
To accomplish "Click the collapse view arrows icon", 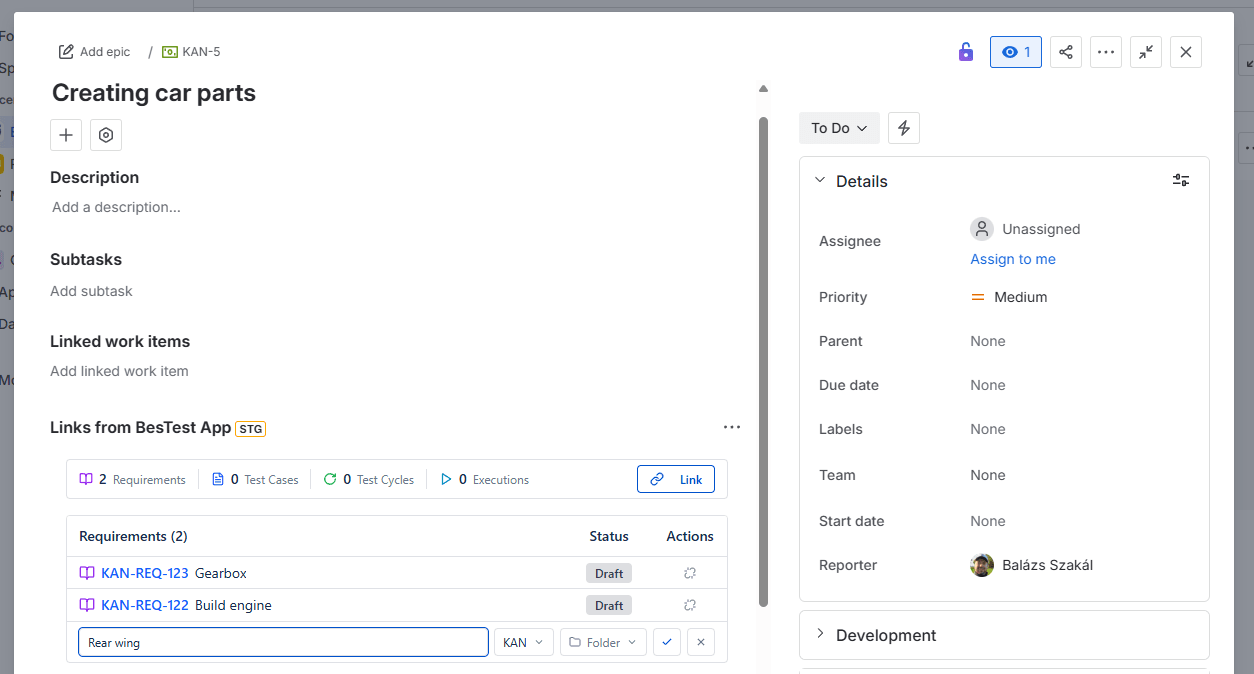I will [1146, 52].
